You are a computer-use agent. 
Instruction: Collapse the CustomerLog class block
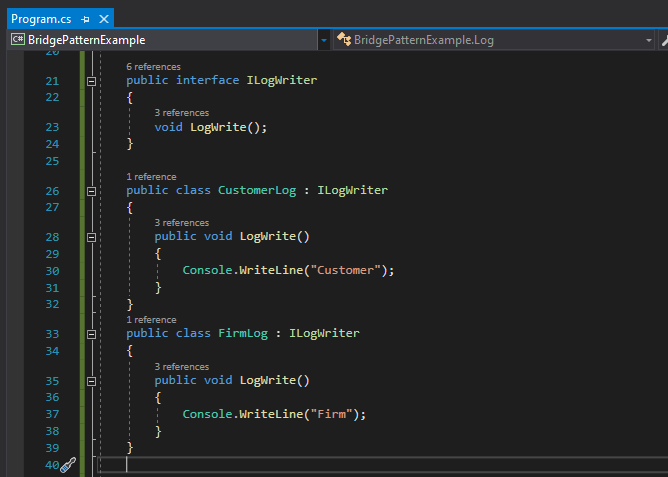(x=92, y=191)
